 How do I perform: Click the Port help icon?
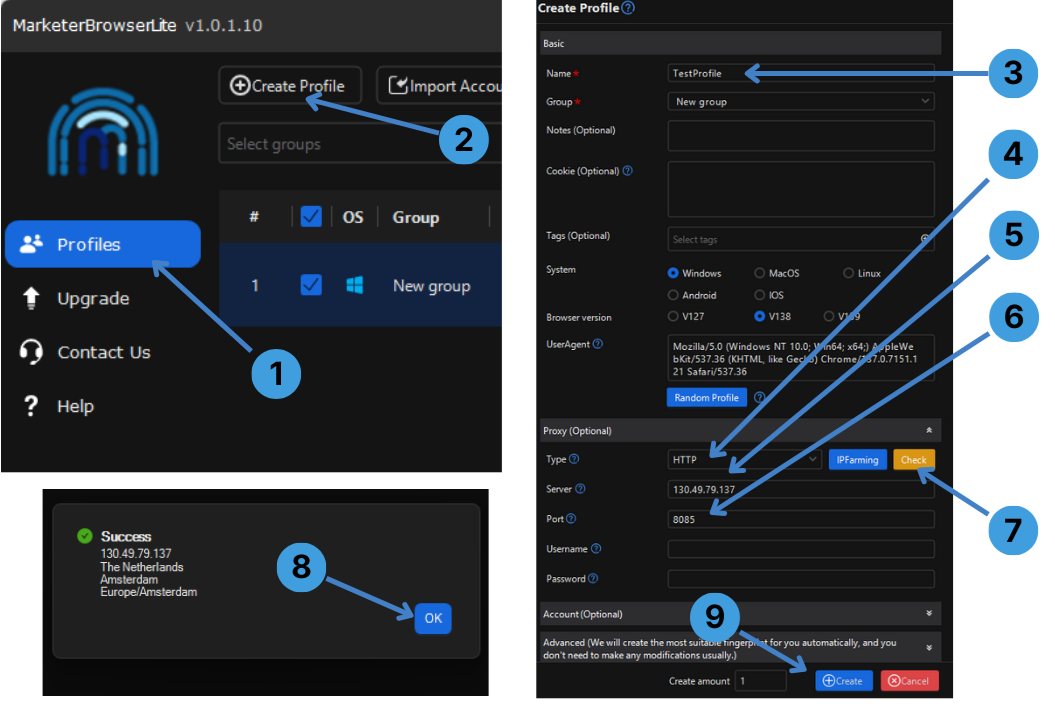(x=571, y=518)
